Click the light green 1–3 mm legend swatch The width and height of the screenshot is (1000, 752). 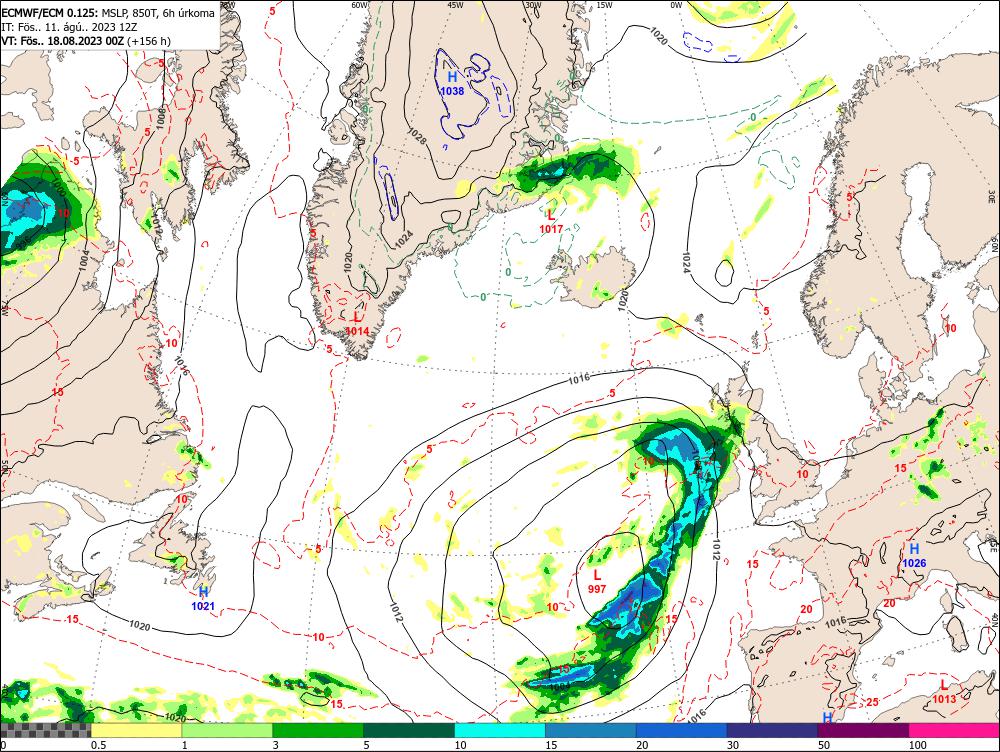click(x=227, y=730)
